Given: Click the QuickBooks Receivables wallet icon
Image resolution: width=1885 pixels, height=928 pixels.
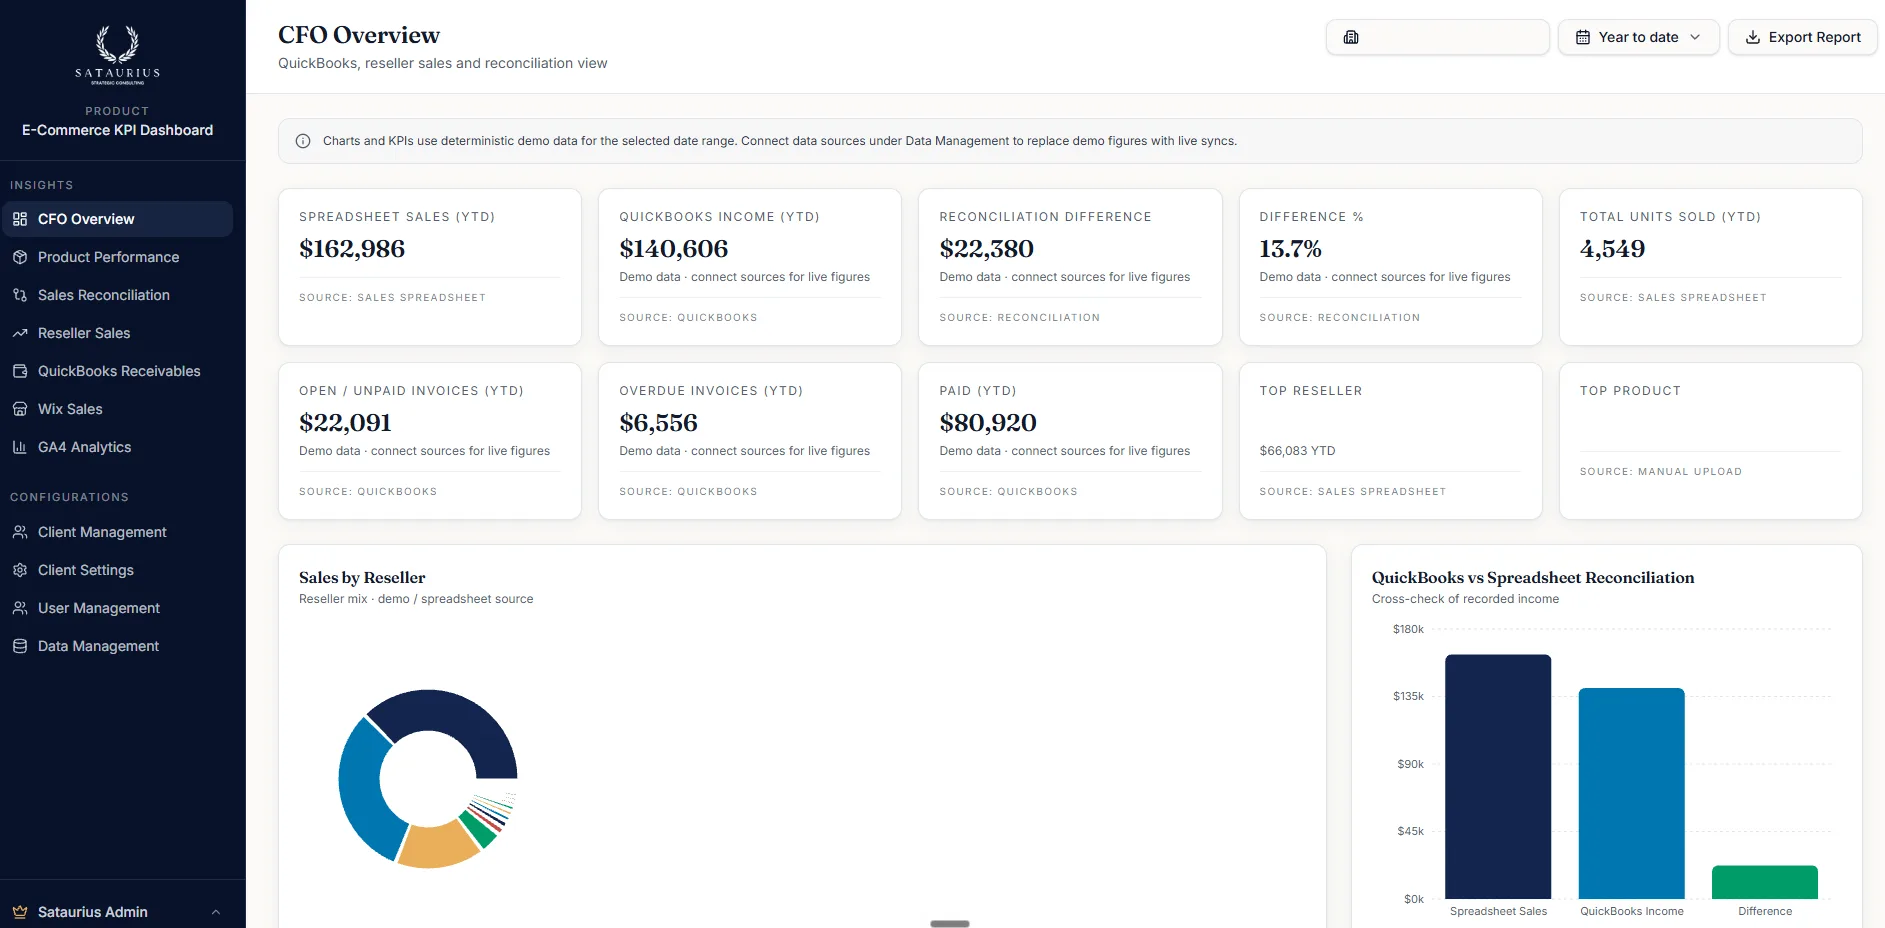Looking at the screenshot, I should pos(20,371).
